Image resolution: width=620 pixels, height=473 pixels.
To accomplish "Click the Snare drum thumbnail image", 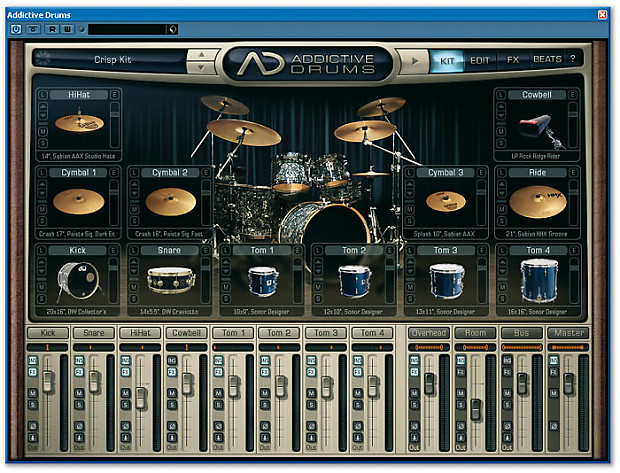I will pos(171,280).
